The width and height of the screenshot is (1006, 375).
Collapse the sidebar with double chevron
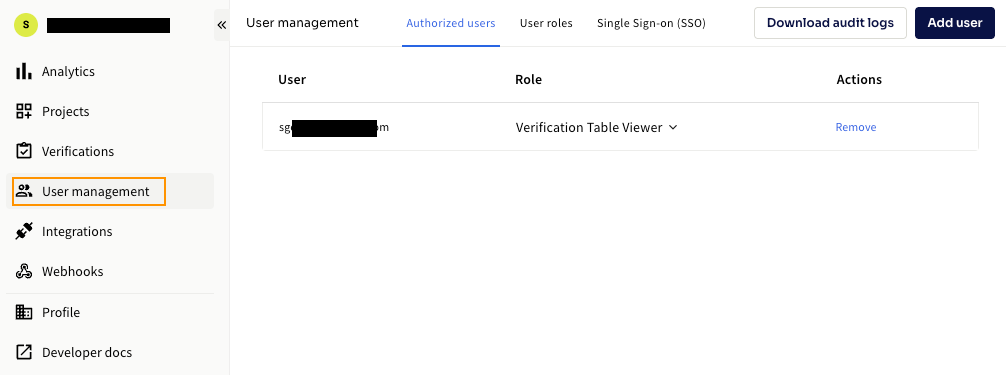click(x=221, y=25)
